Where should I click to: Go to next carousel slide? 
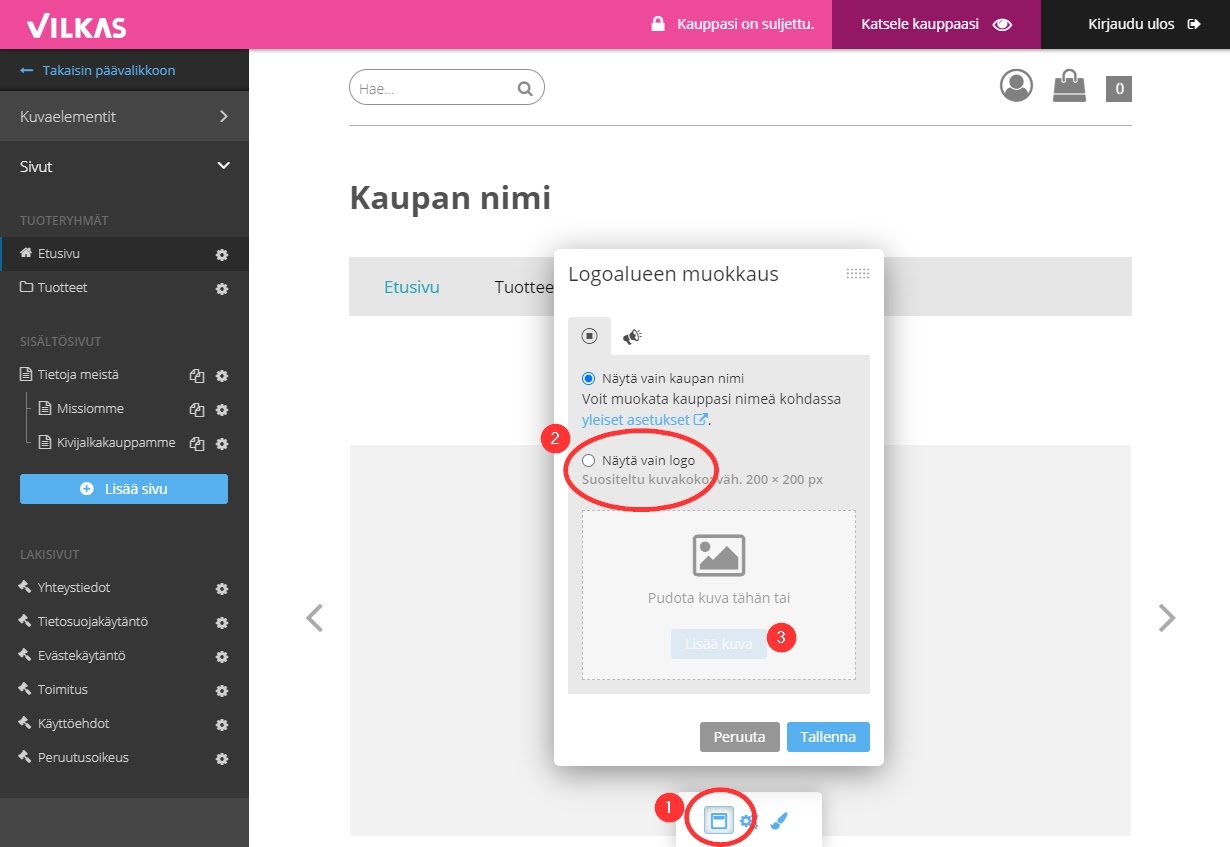1166,618
